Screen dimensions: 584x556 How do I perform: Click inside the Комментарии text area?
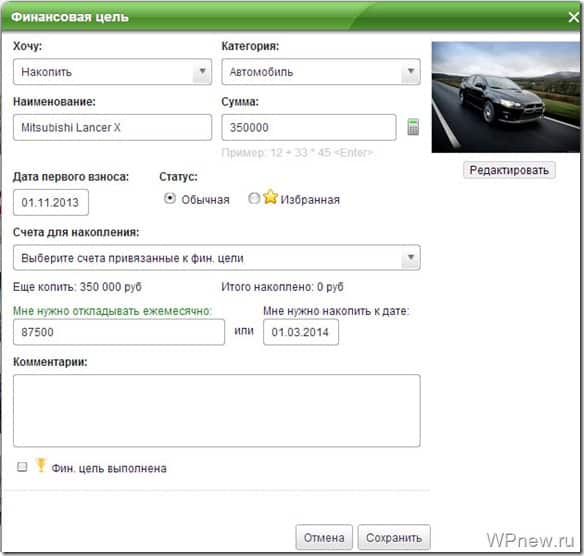pos(217,411)
